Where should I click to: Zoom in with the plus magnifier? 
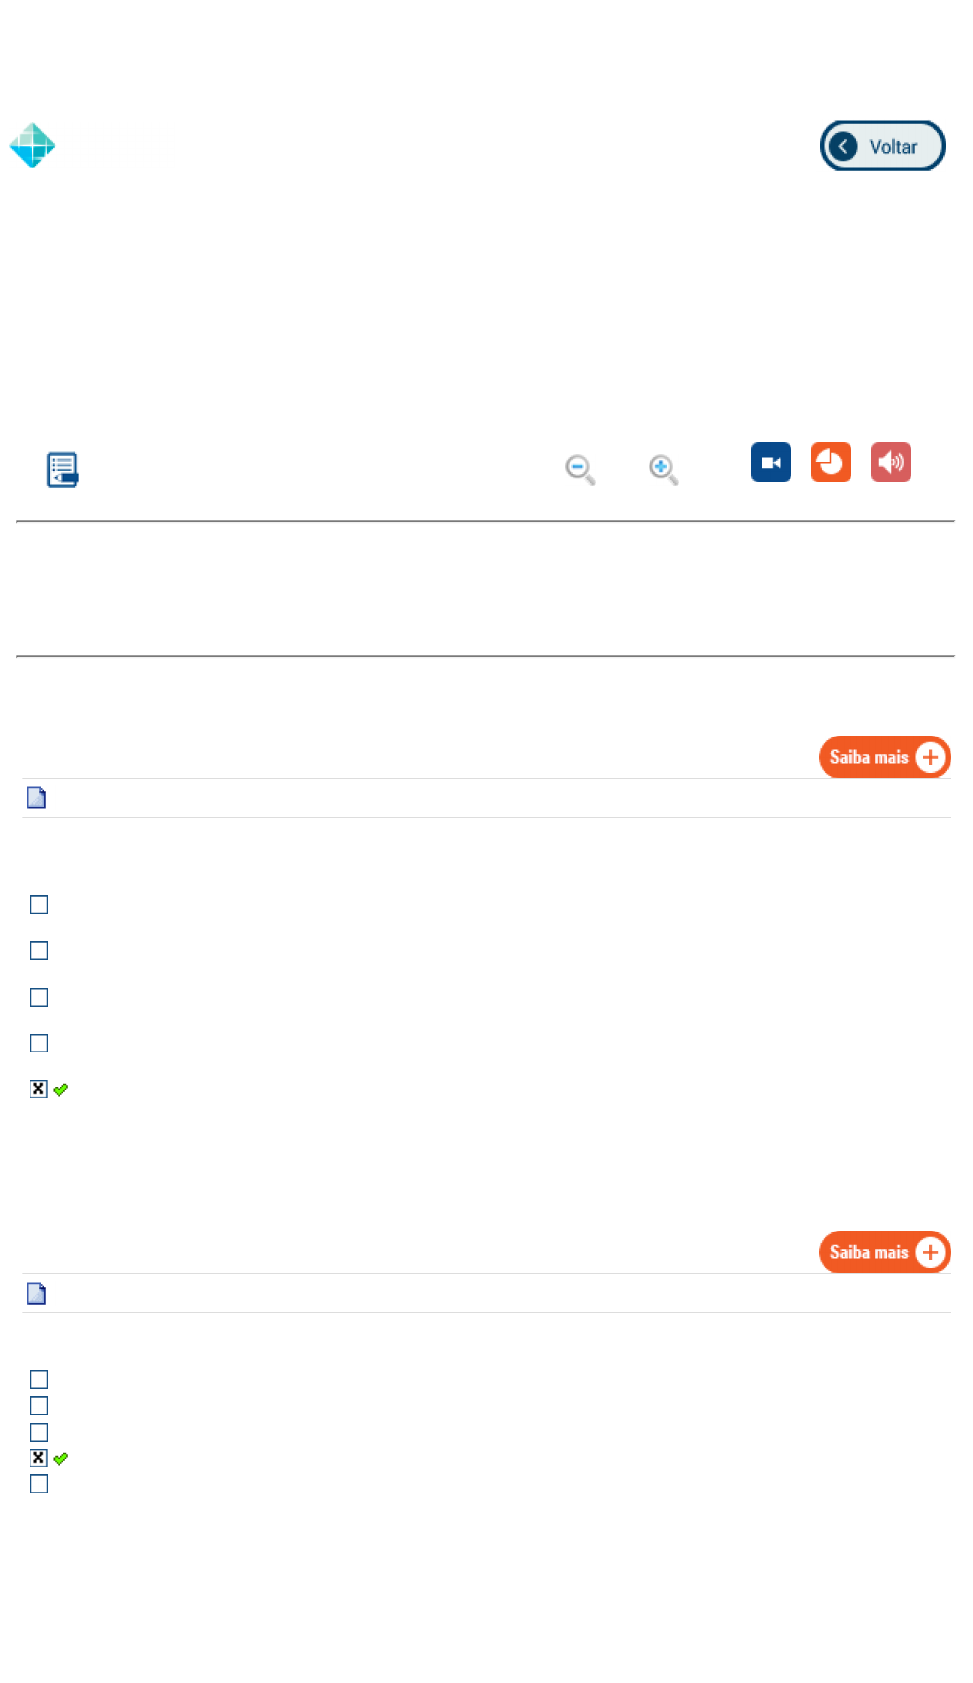tap(663, 469)
